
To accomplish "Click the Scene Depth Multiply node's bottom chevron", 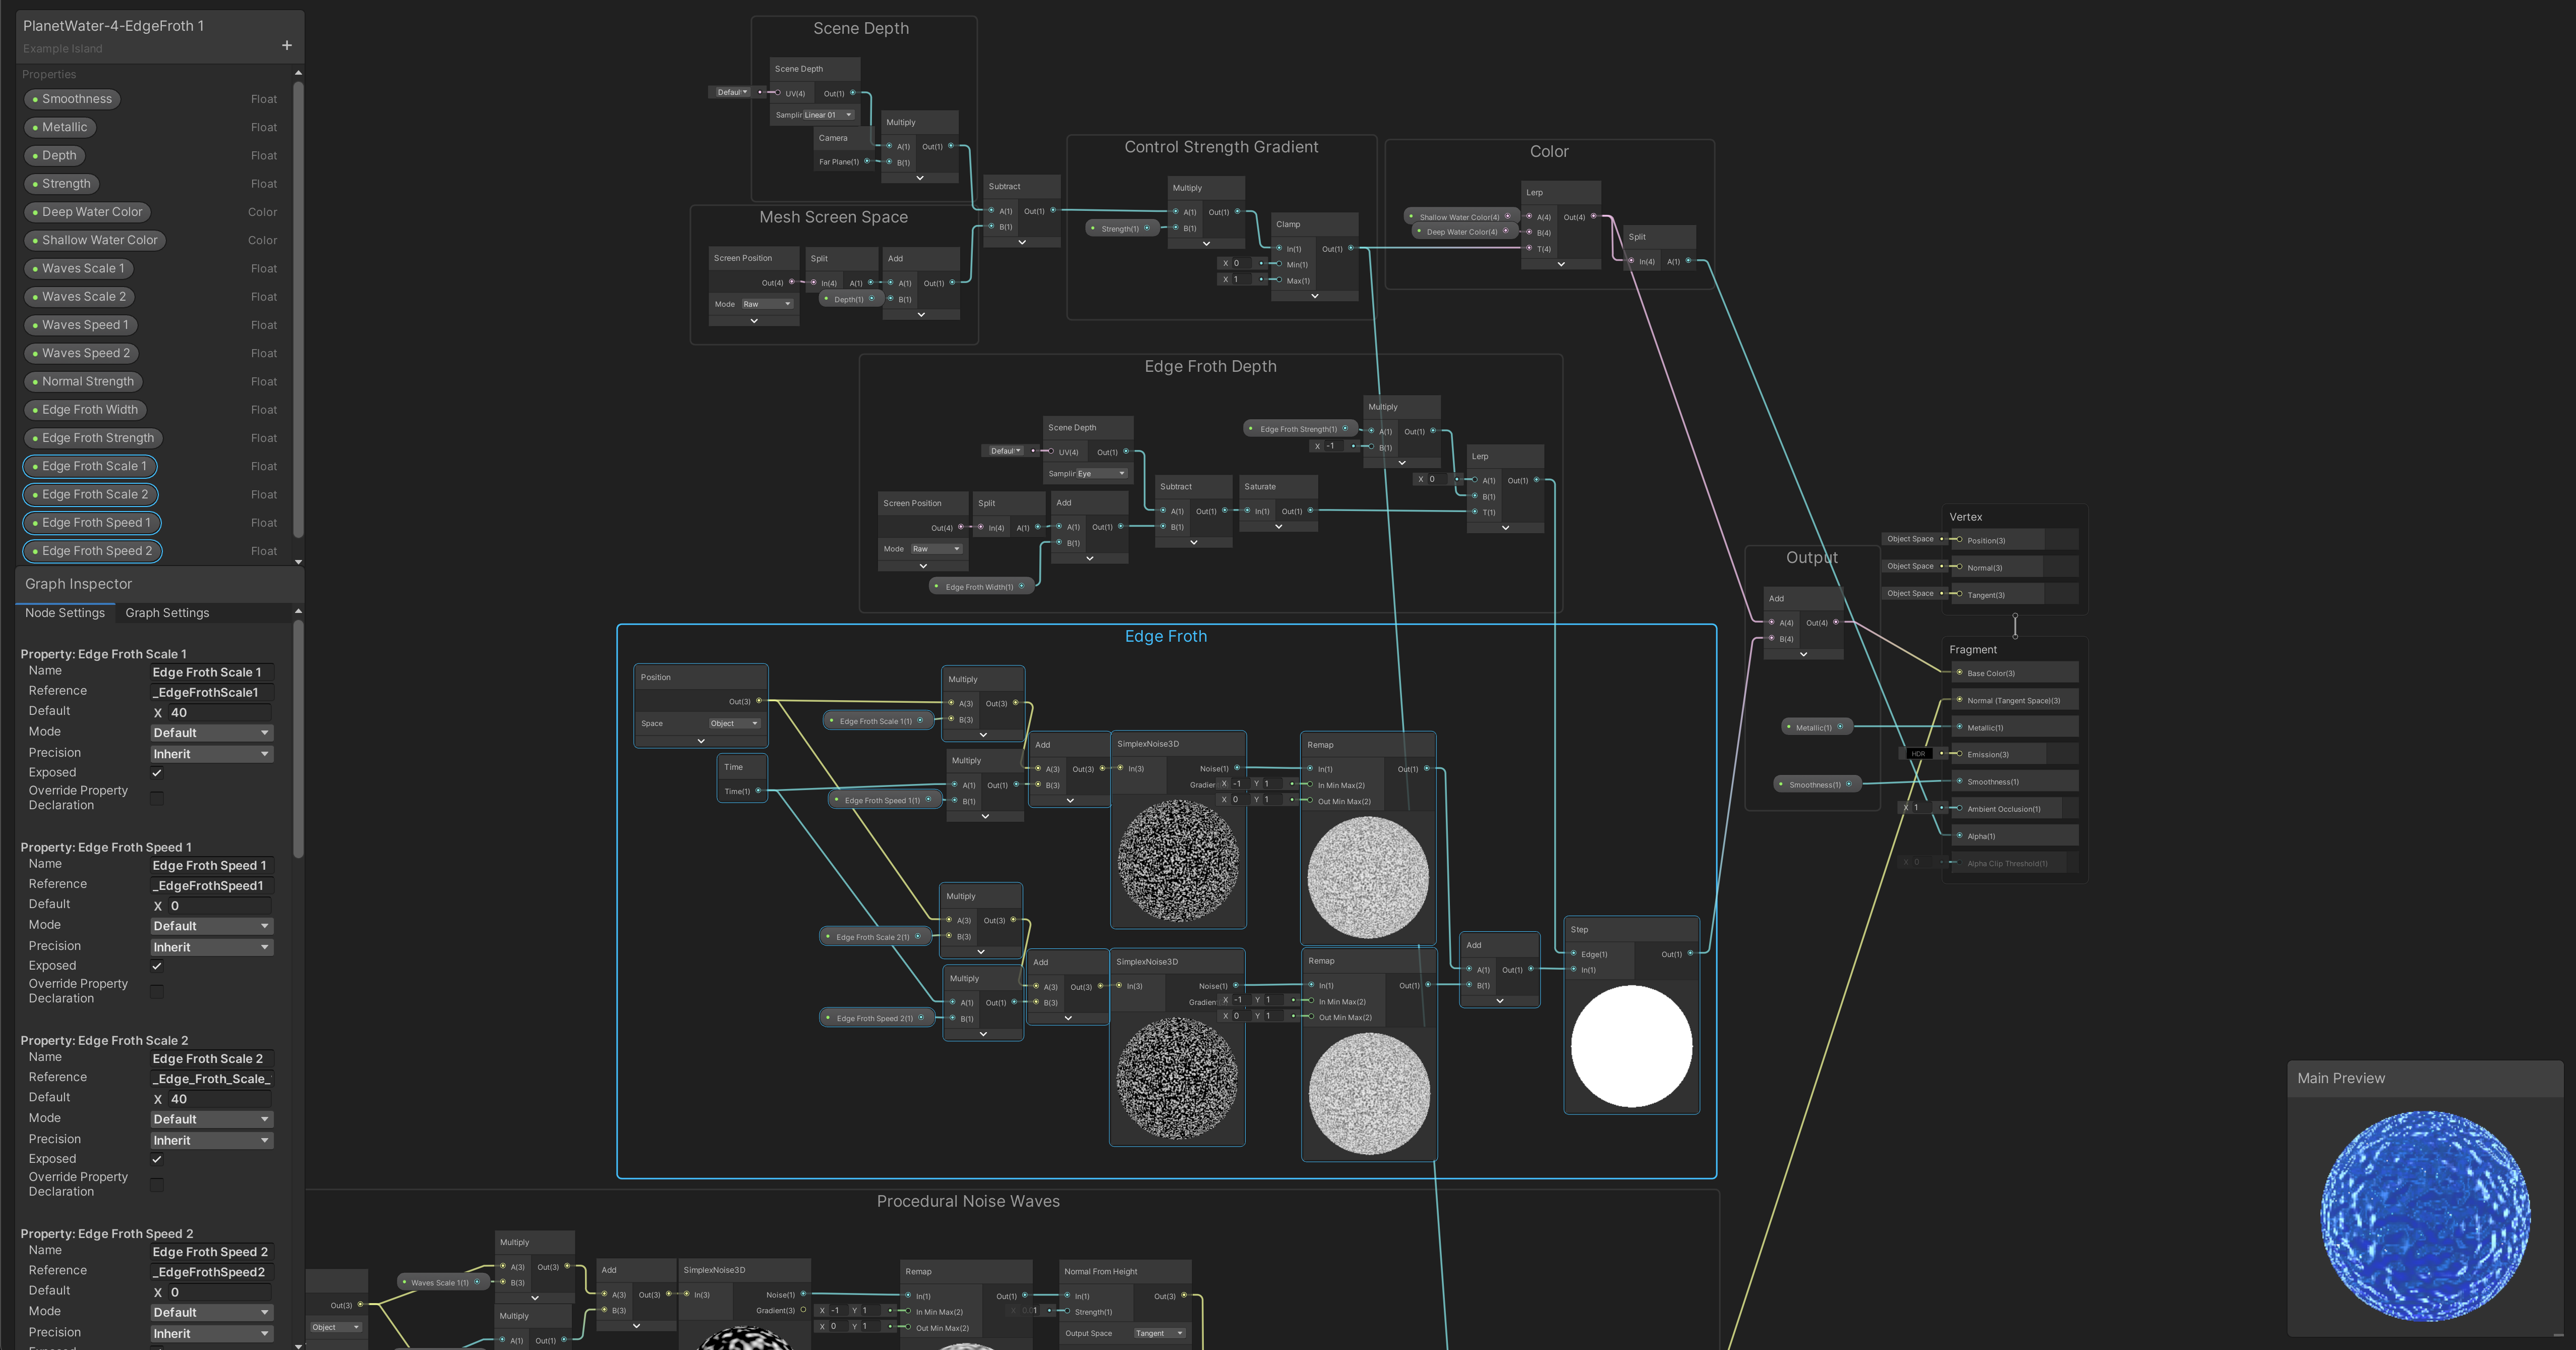I will 920,178.
